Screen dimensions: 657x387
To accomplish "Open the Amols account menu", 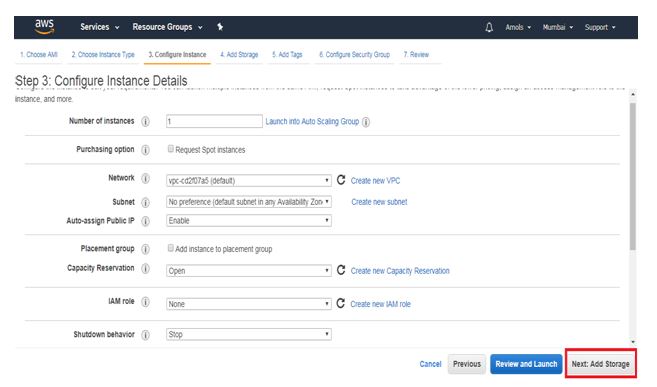I will click(x=518, y=27).
